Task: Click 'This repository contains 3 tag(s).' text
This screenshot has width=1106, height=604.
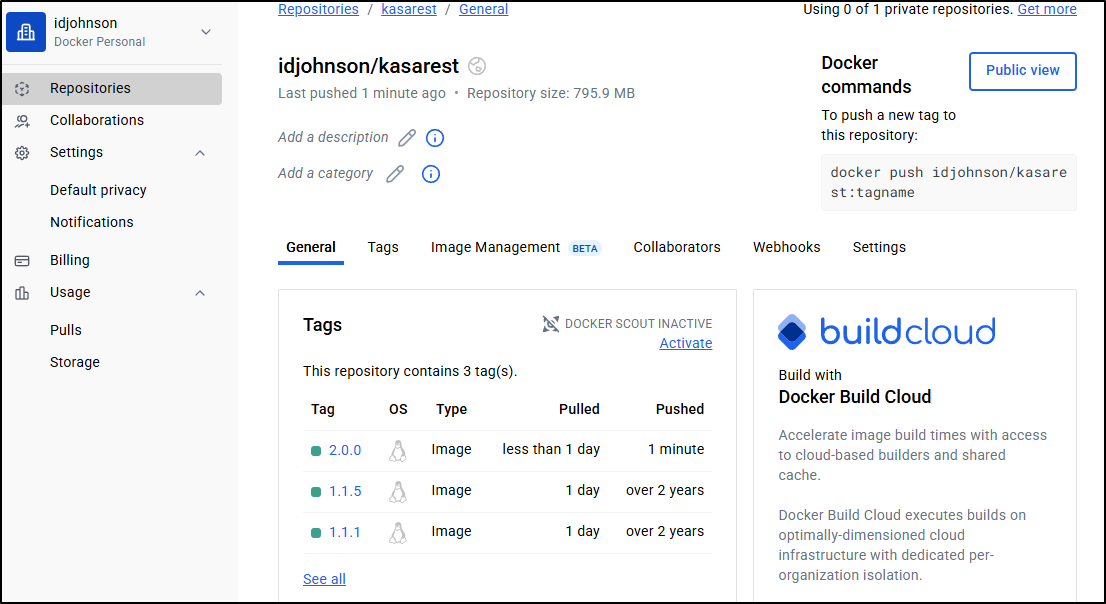Action: [x=411, y=371]
